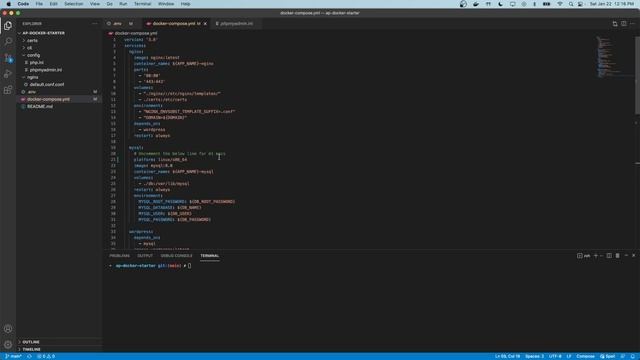Create a new terminal with plus icon
The height and width of the screenshot is (360, 640).
point(596,256)
